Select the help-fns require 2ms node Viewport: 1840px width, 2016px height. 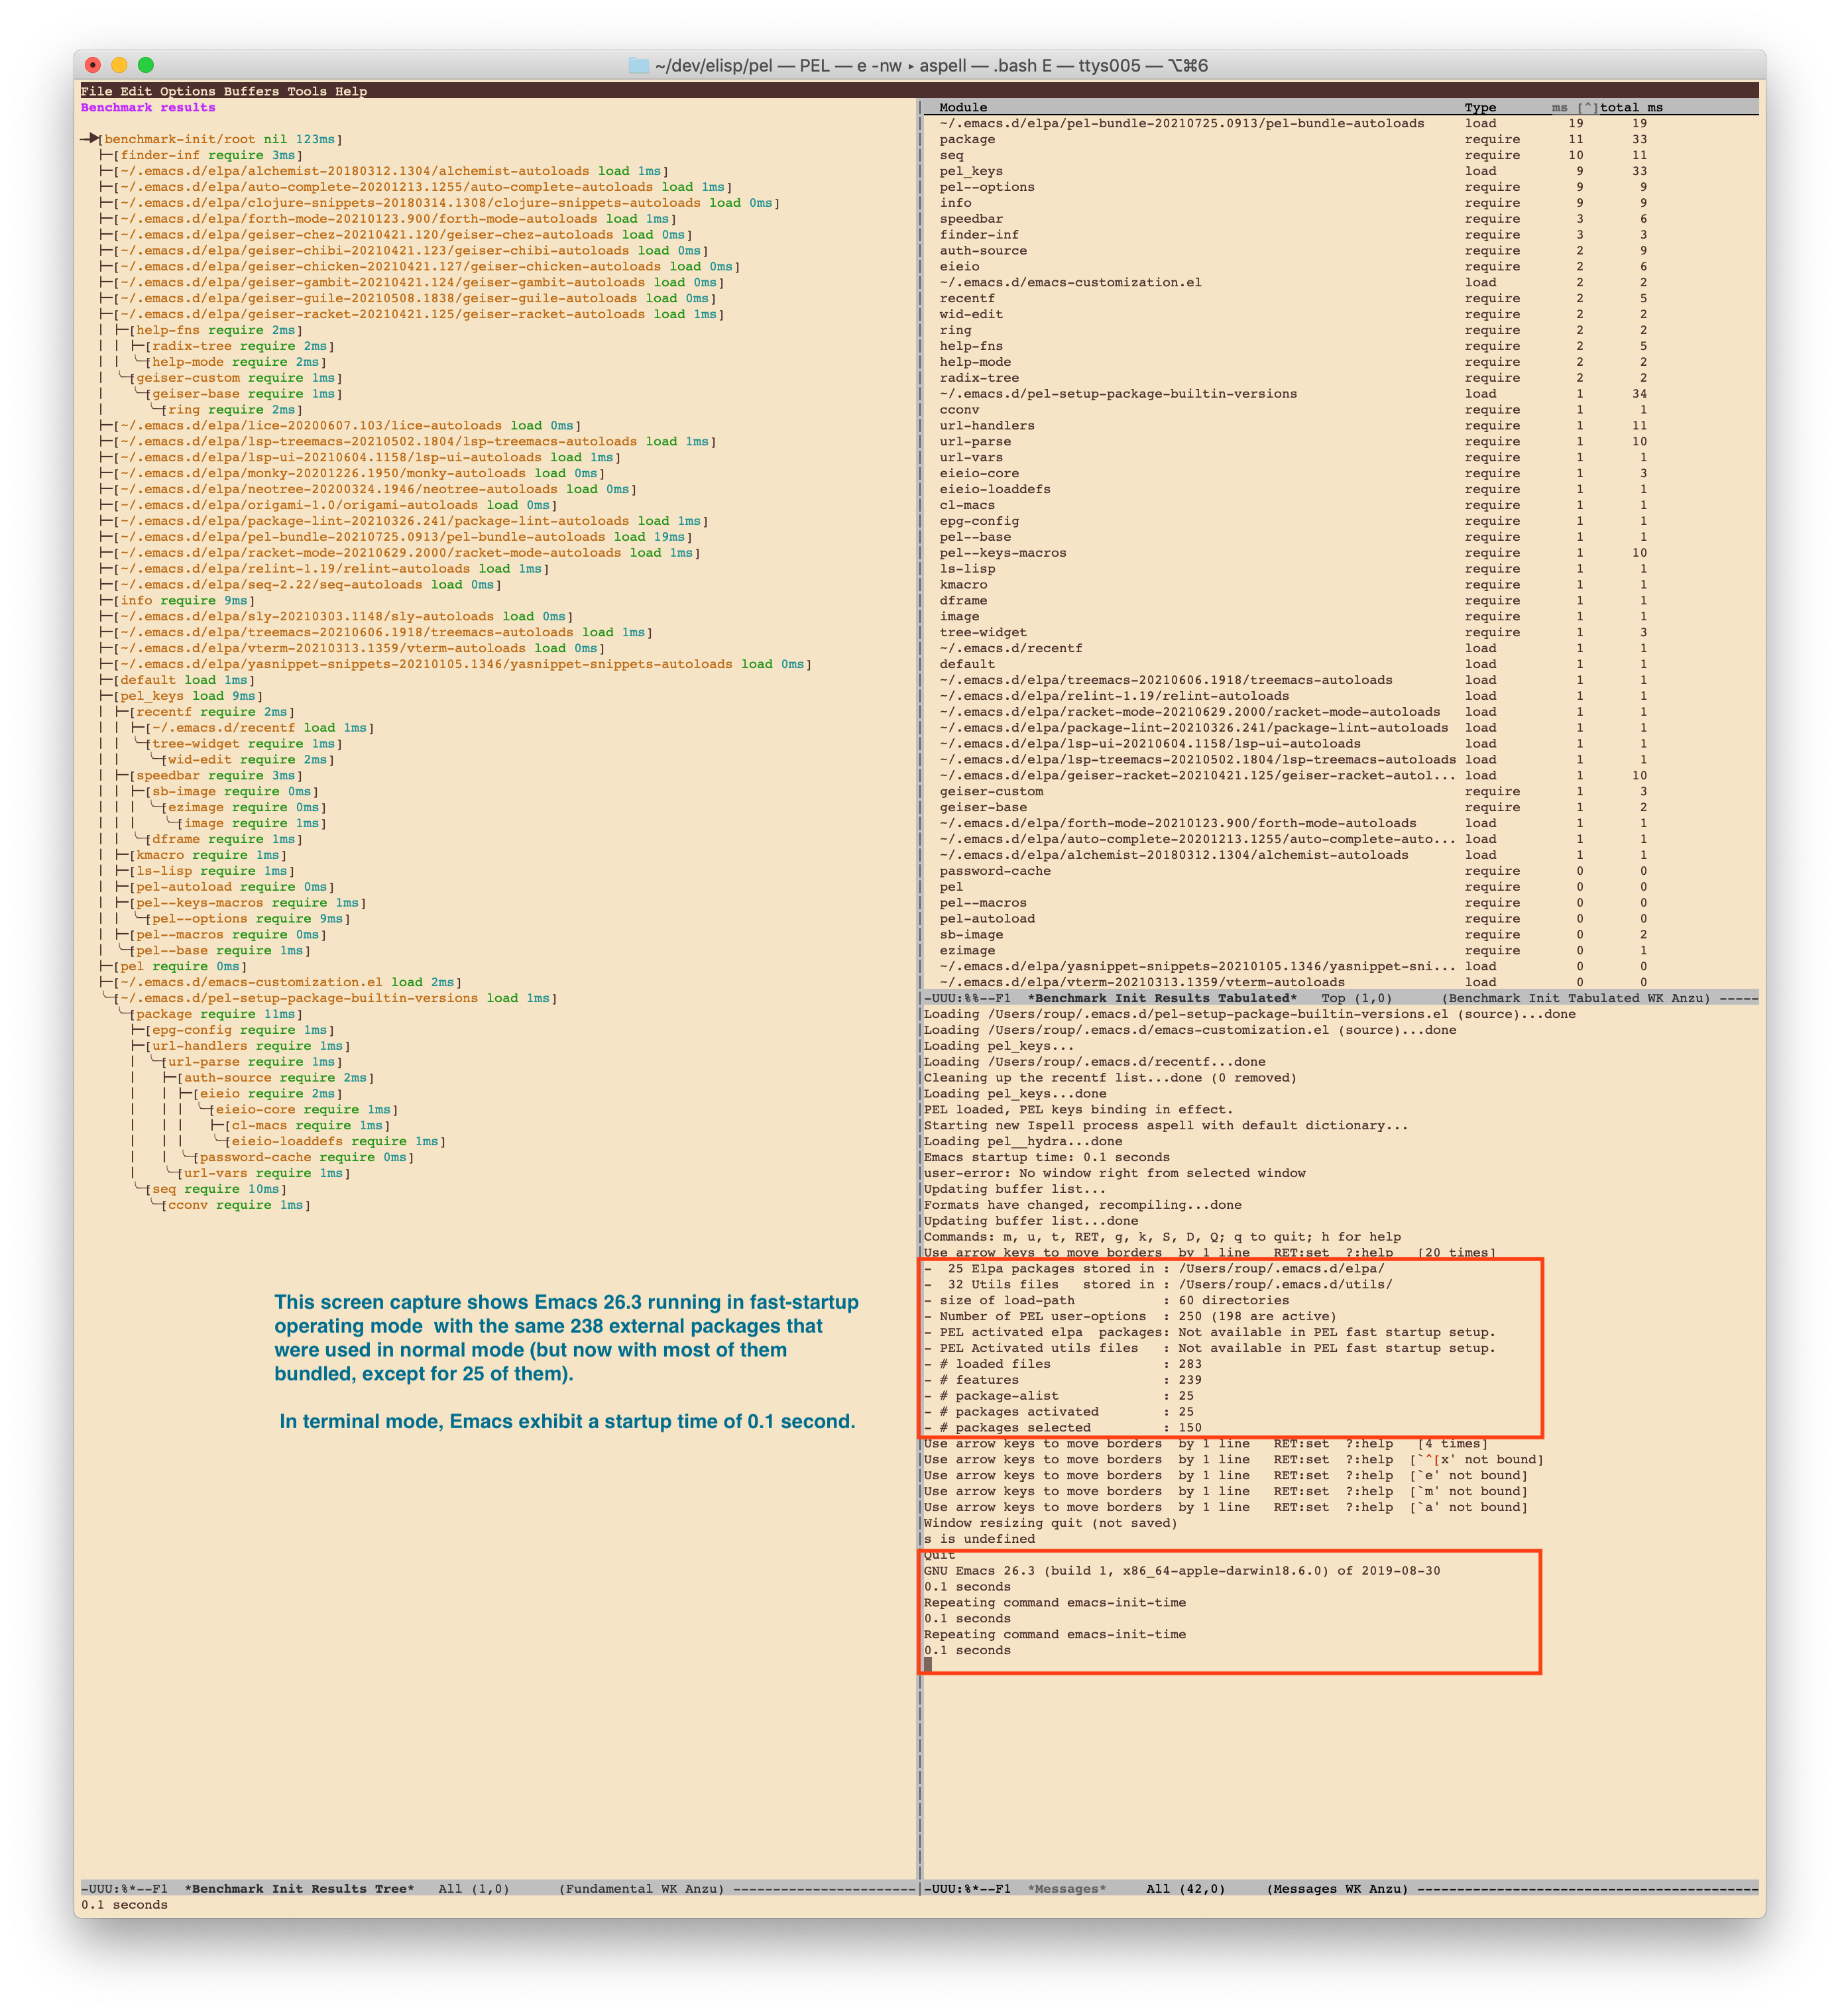point(216,330)
